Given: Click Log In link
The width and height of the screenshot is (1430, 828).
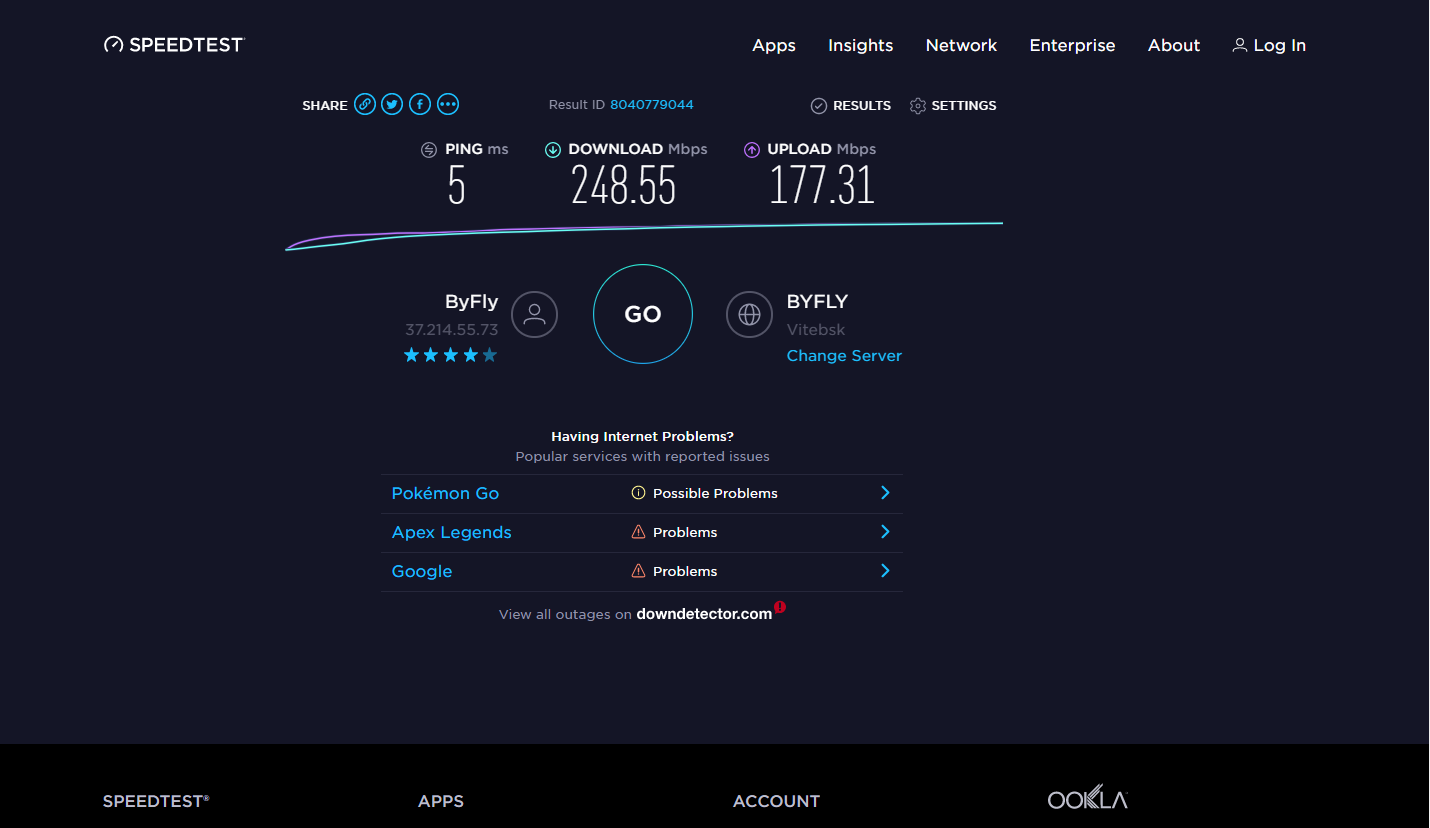Looking at the screenshot, I should [x=1279, y=45].
